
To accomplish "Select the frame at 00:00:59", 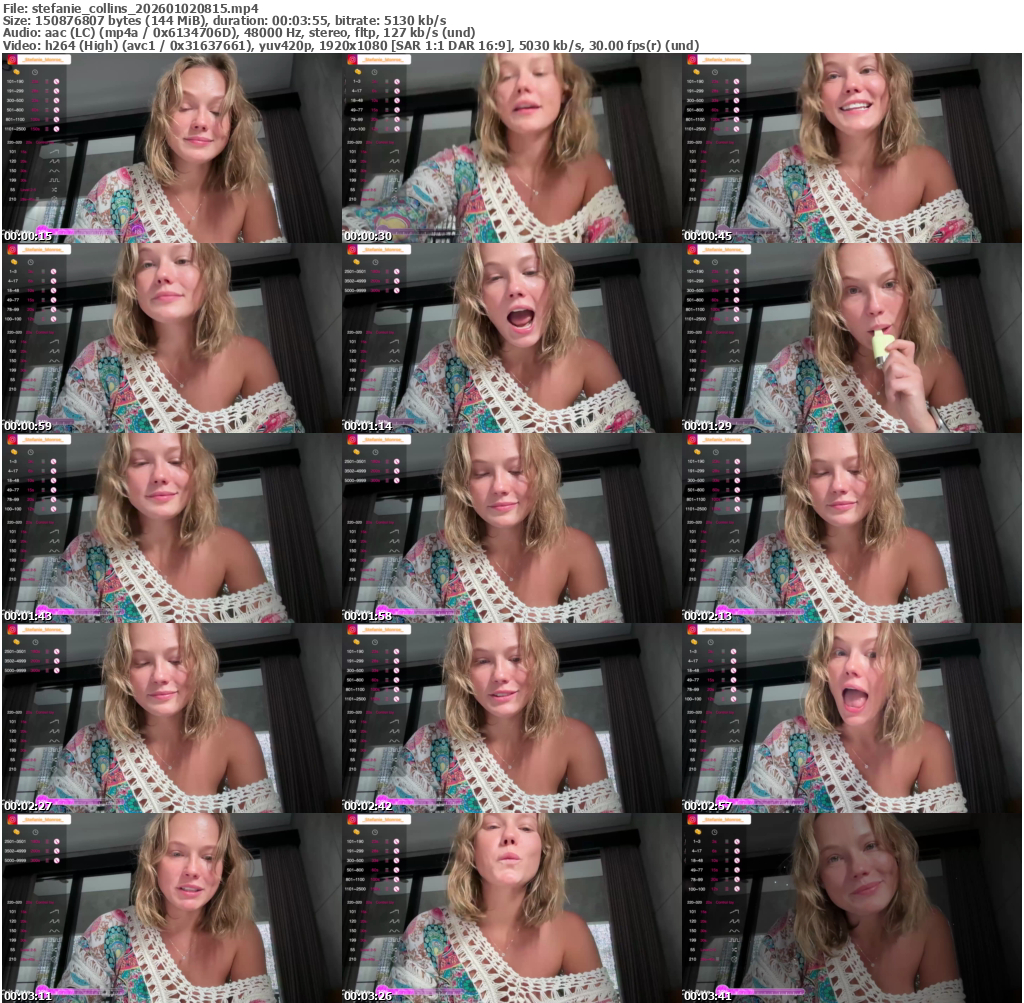I will tap(171, 338).
